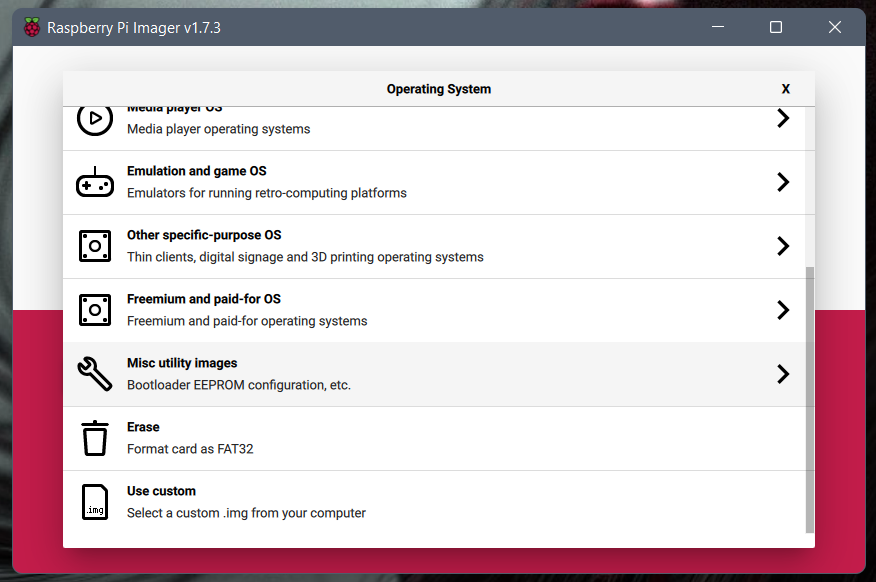Expand Media player OS chevron arrow
The height and width of the screenshot is (582, 876).
[x=783, y=119]
